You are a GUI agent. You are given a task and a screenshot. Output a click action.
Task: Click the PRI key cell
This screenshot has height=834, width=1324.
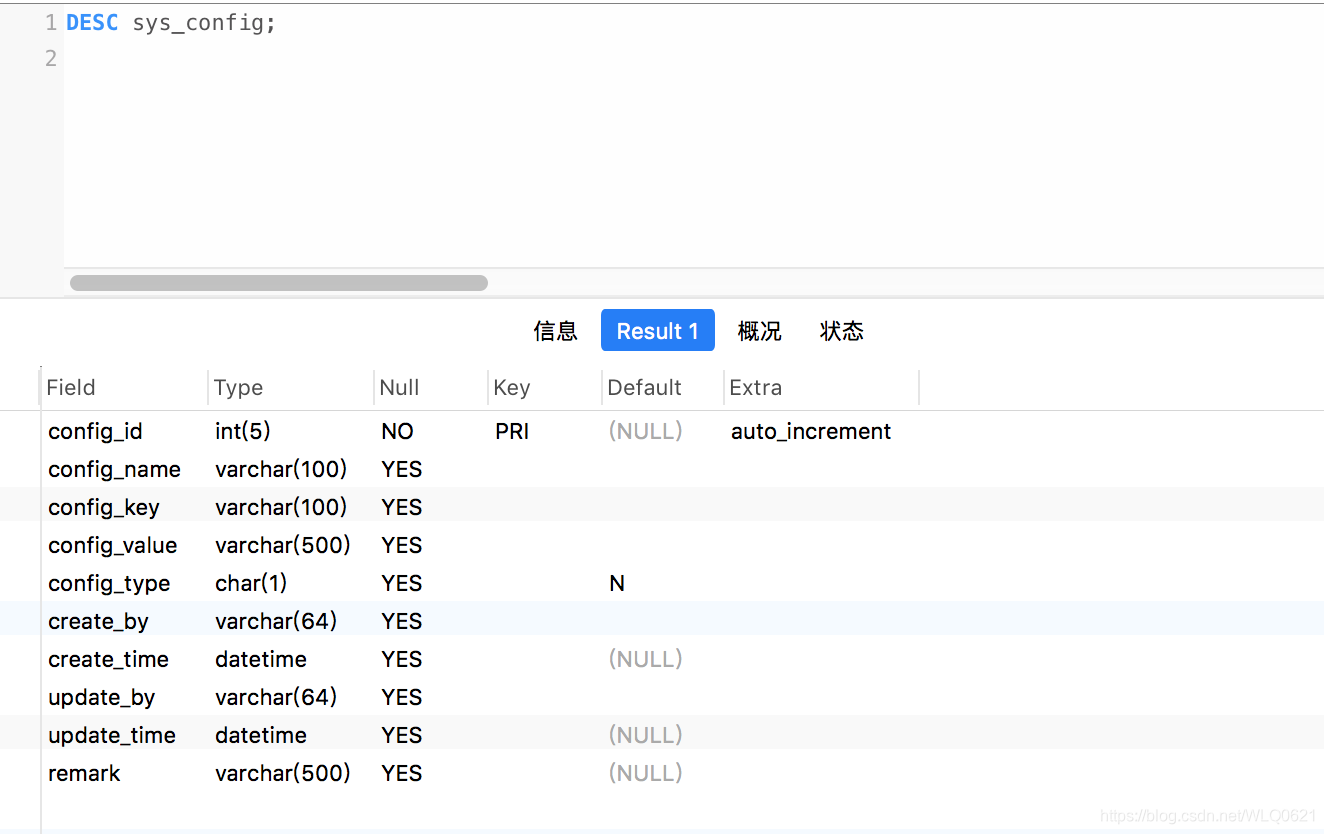point(512,431)
